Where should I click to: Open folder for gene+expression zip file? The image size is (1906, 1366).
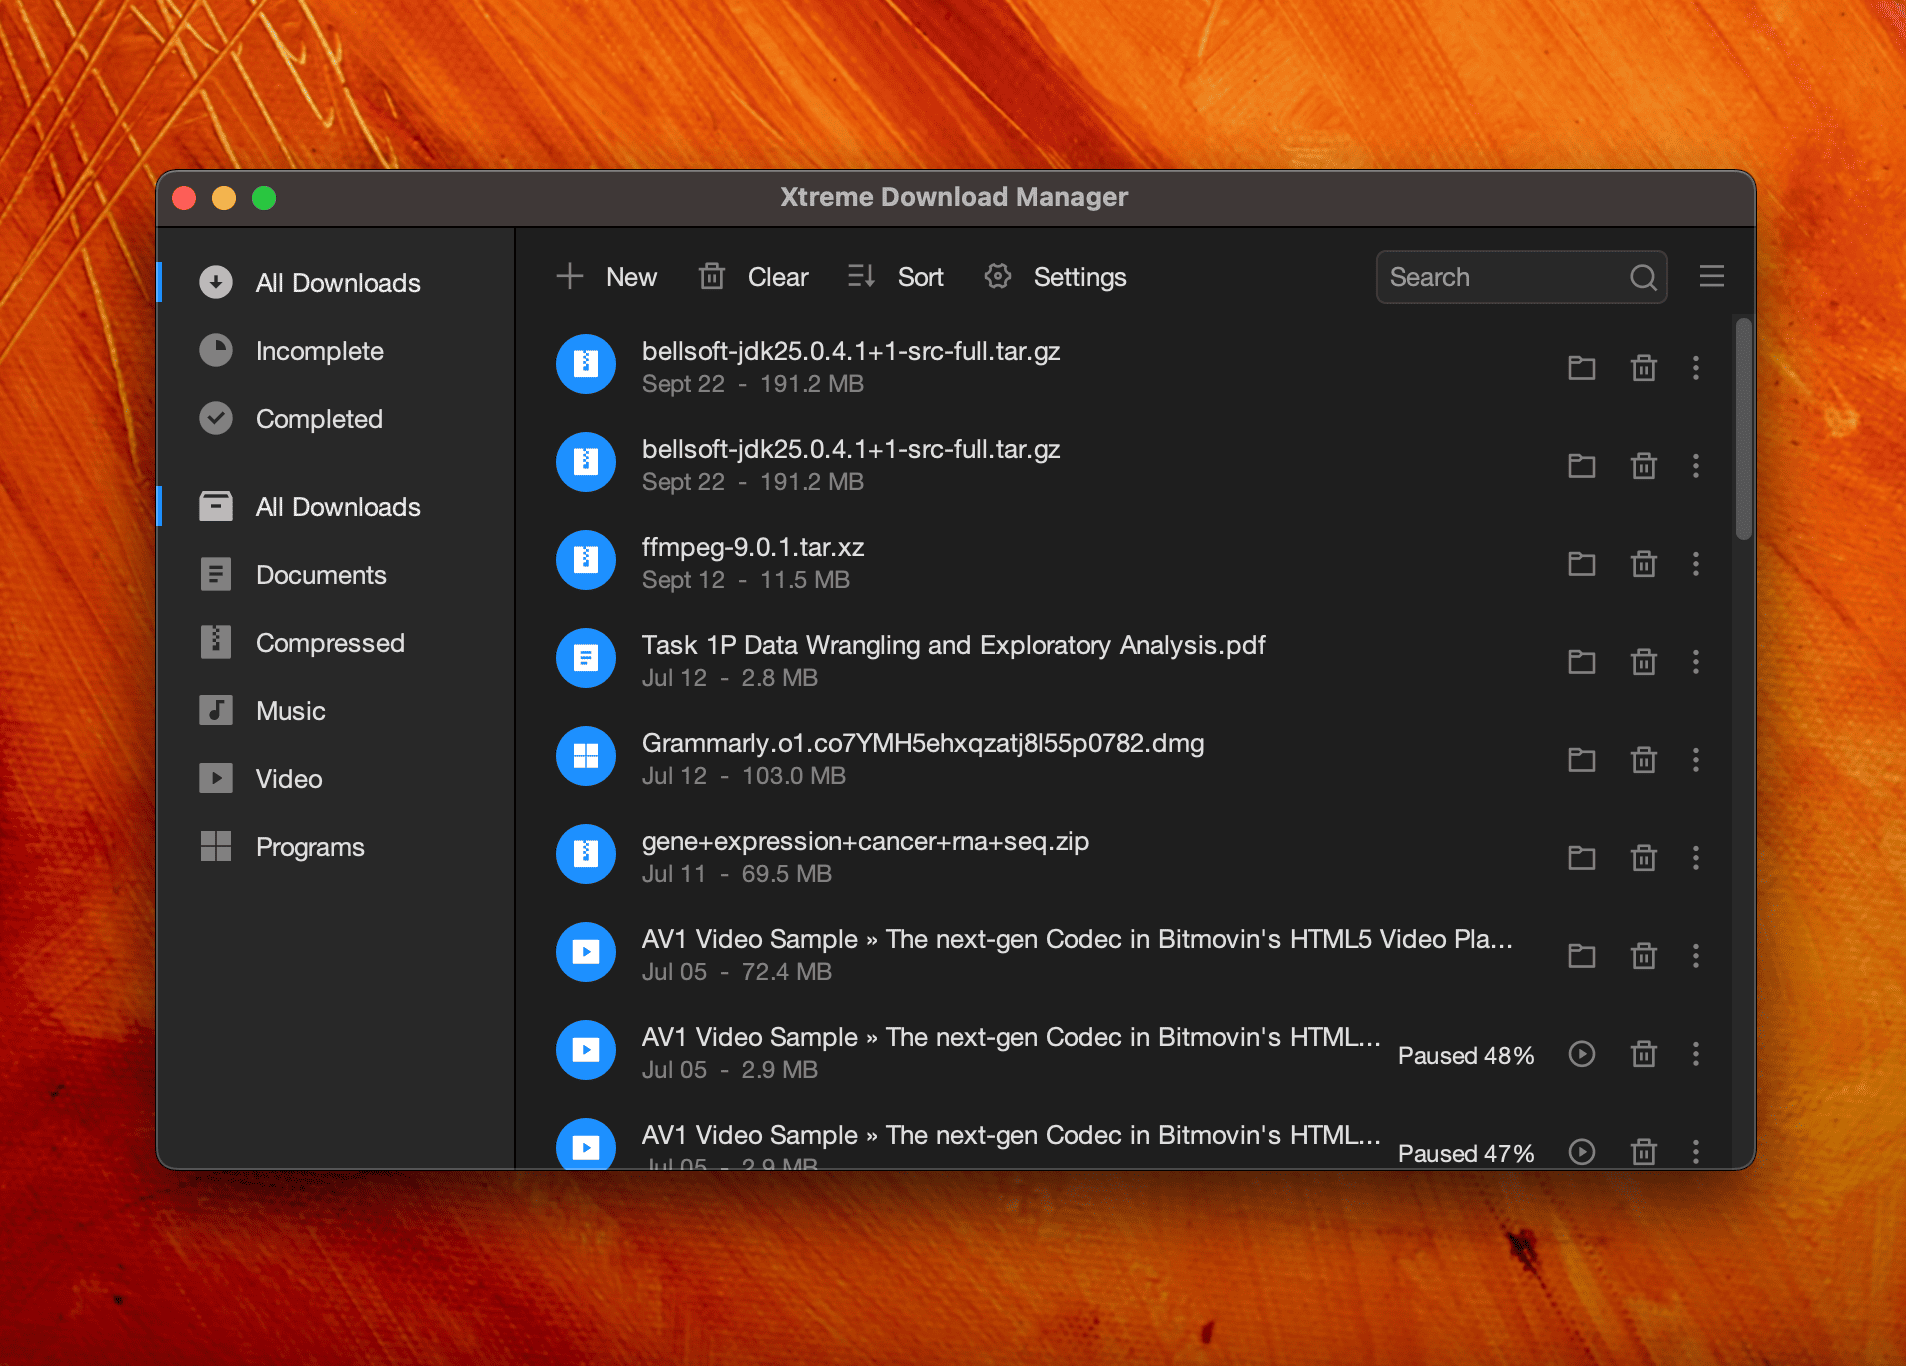pyautogui.click(x=1581, y=858)
